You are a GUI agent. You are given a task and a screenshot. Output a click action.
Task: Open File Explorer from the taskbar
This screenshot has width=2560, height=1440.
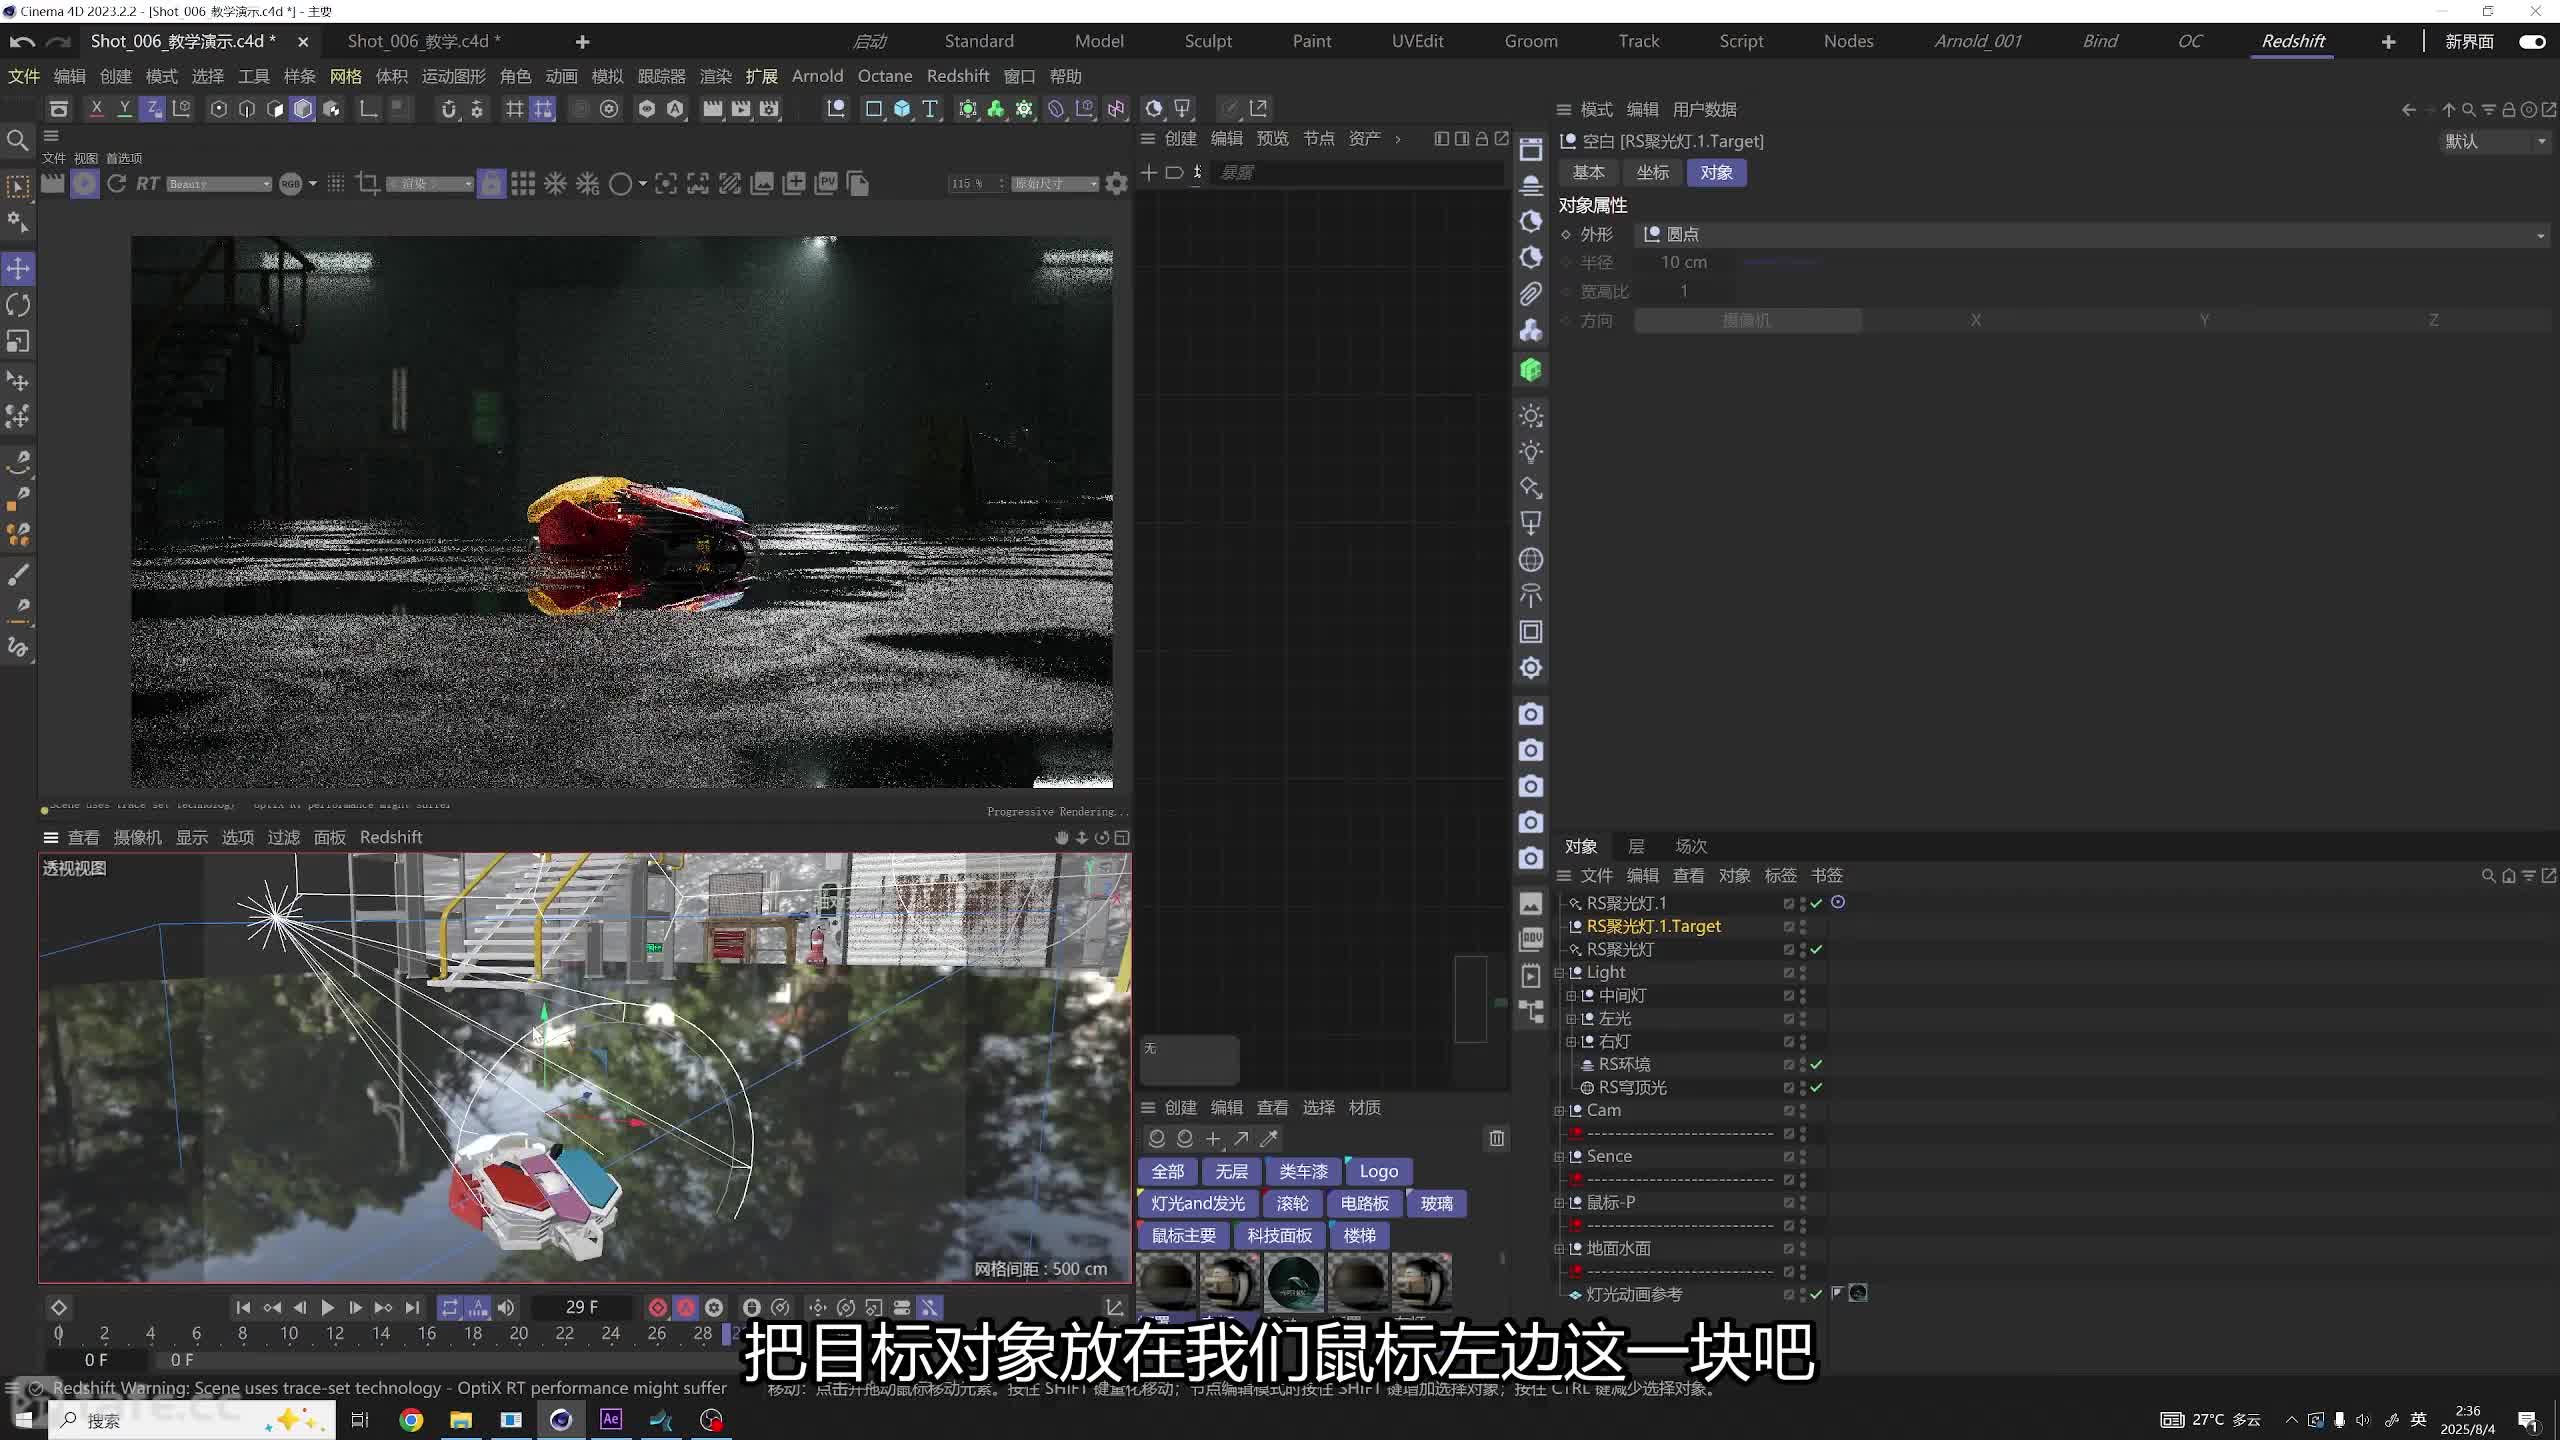(x=461, y=1420)
